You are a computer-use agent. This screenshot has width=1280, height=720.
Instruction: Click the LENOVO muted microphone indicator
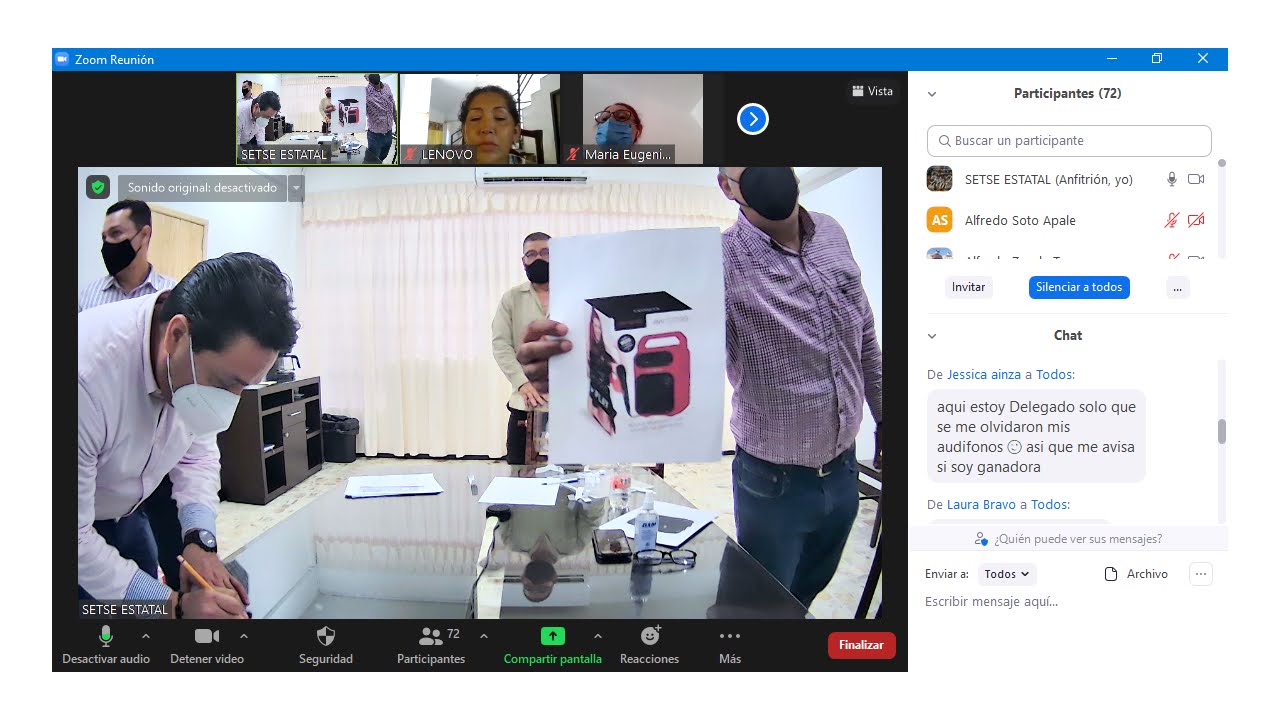coord(410,154)
